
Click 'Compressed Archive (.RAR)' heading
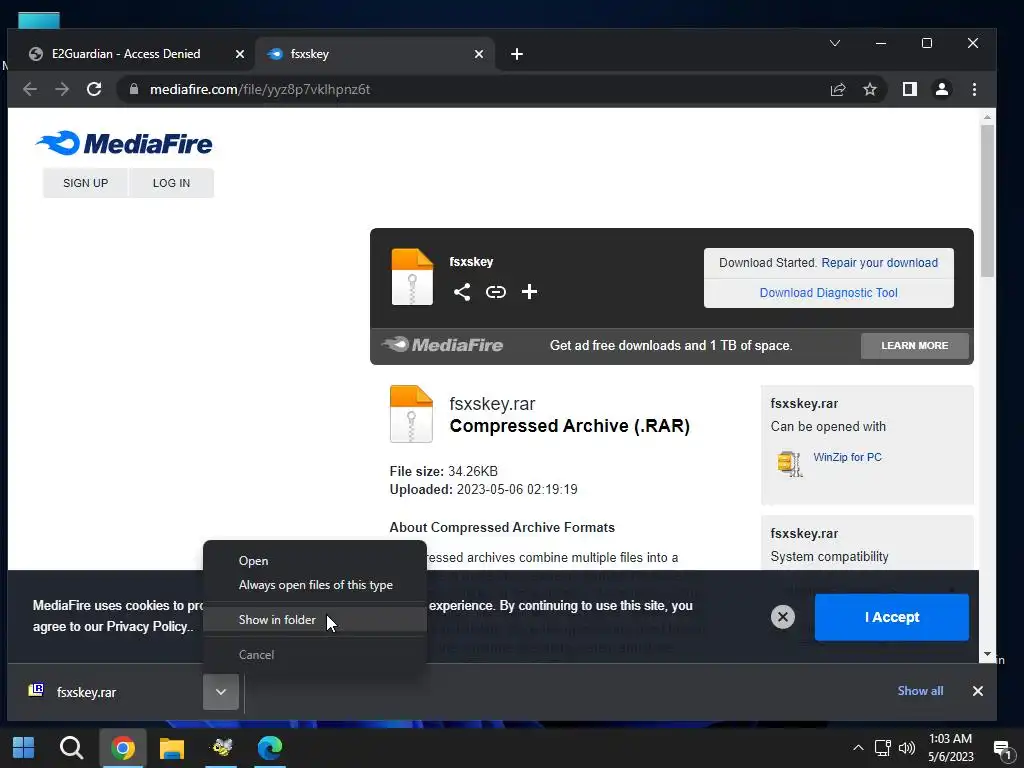[569, 426]
